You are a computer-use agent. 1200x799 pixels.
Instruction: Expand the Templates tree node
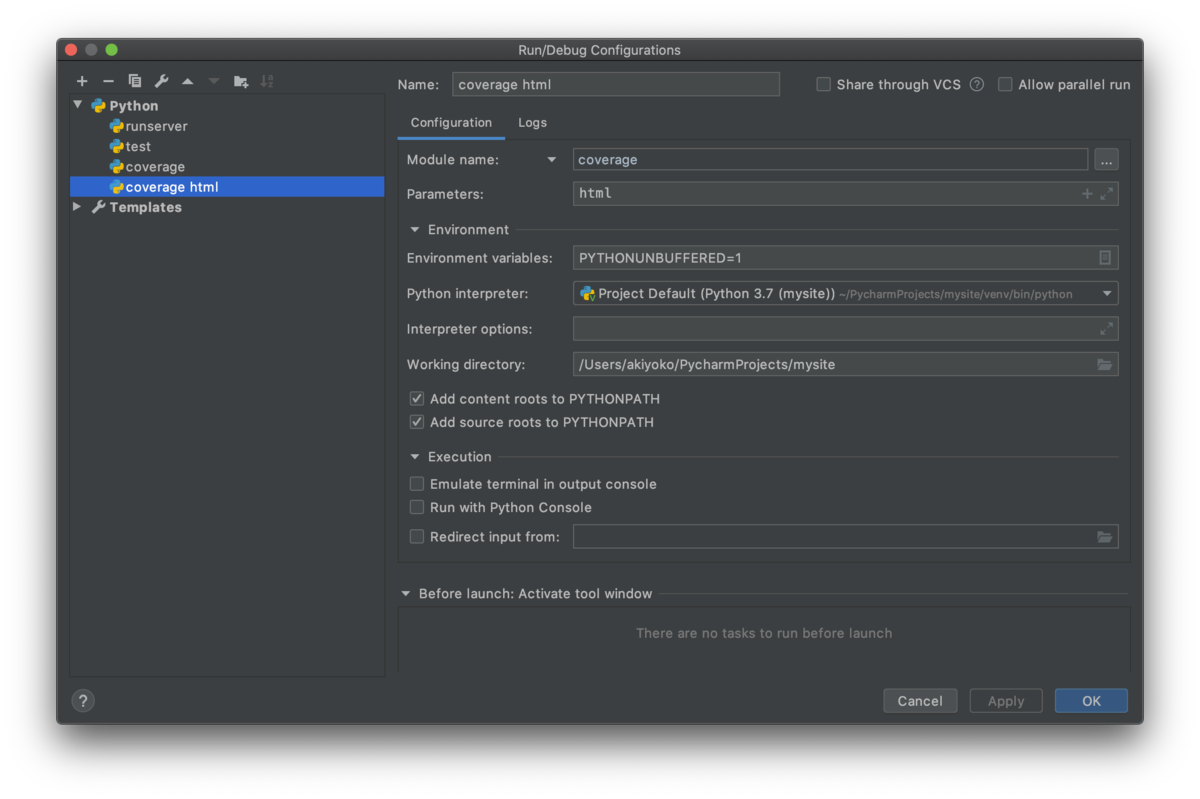pos(78,207)
